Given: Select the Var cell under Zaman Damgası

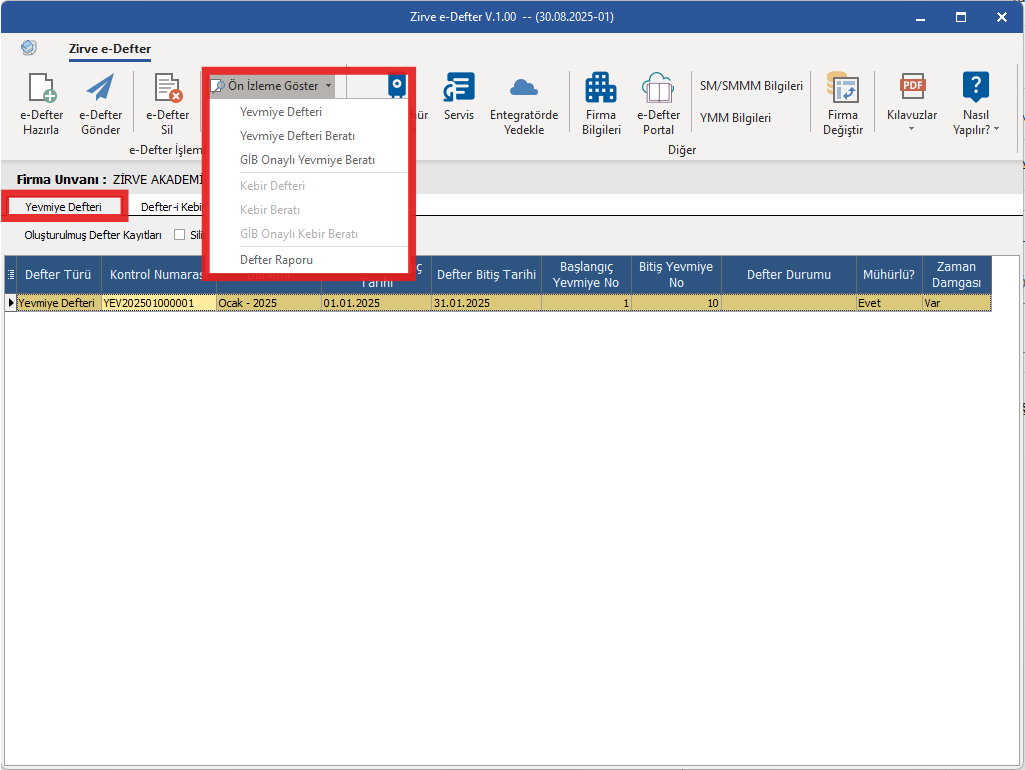Looking at the screenshot, I should click(x=956, y=303).
